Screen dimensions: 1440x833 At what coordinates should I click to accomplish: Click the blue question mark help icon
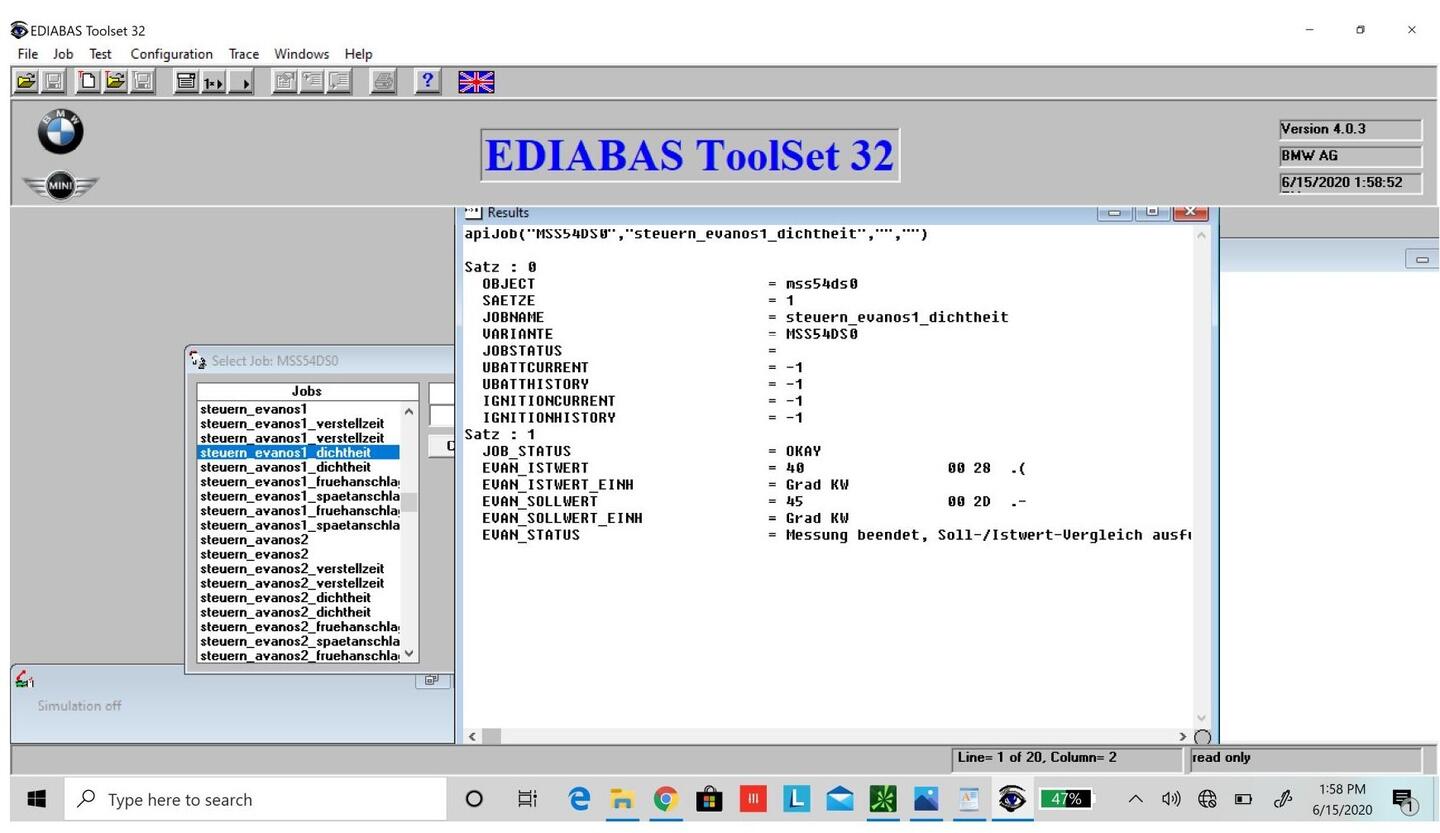point(427,82)
